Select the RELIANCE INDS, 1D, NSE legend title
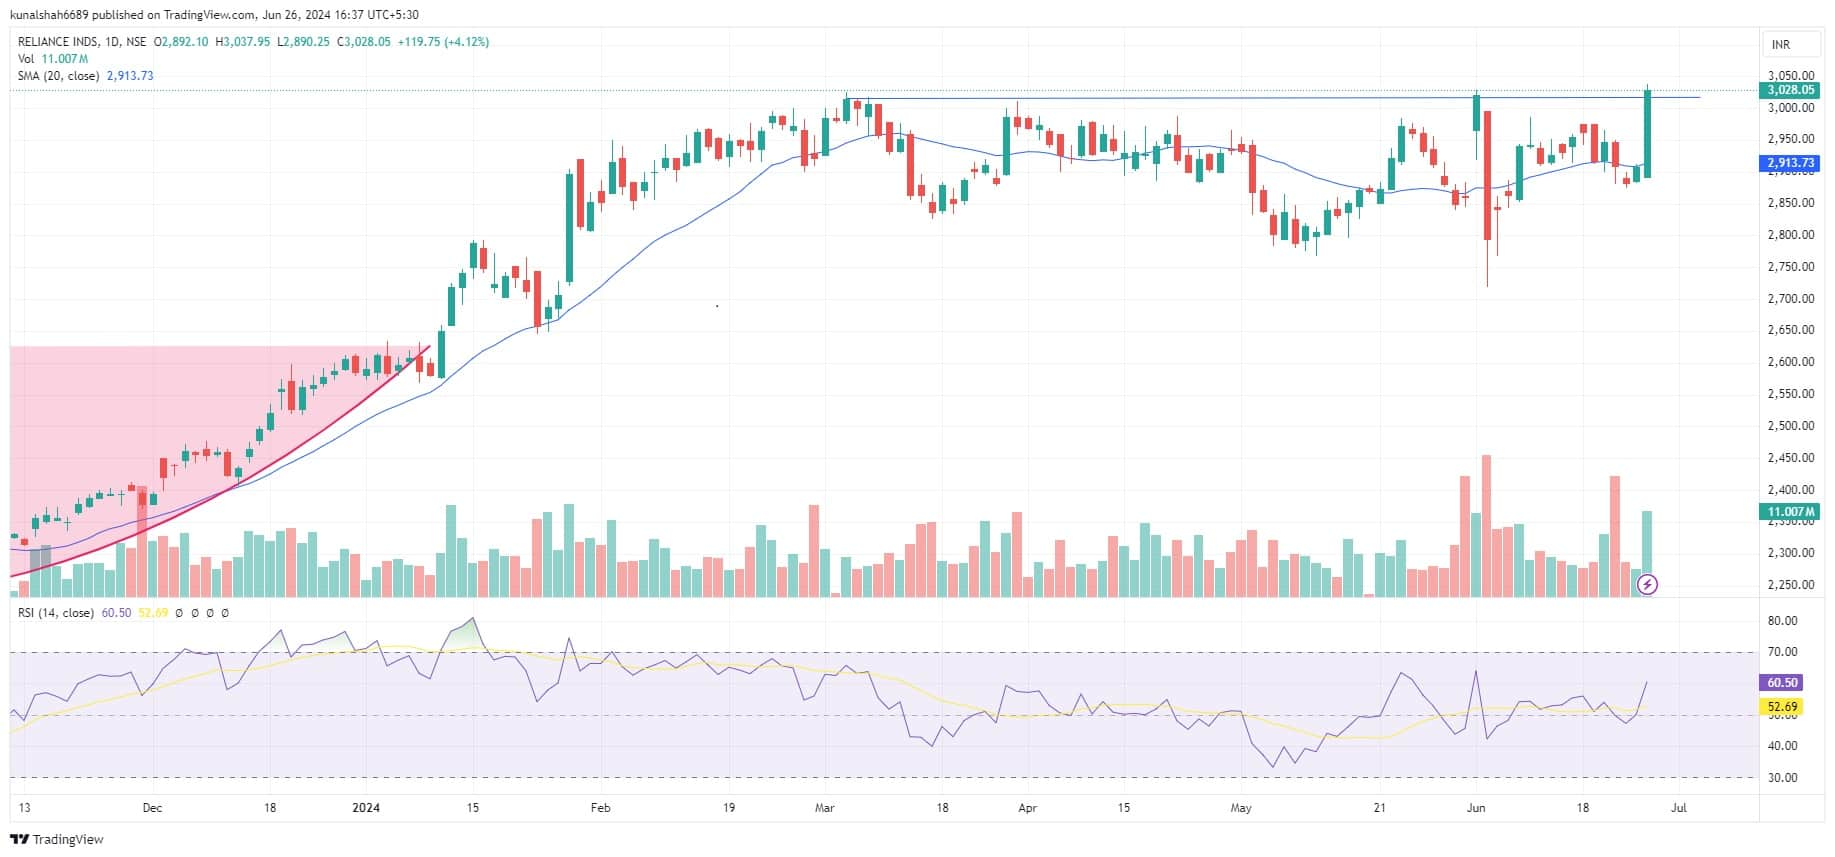The image size is (1835, 857). tap(82, 42)
